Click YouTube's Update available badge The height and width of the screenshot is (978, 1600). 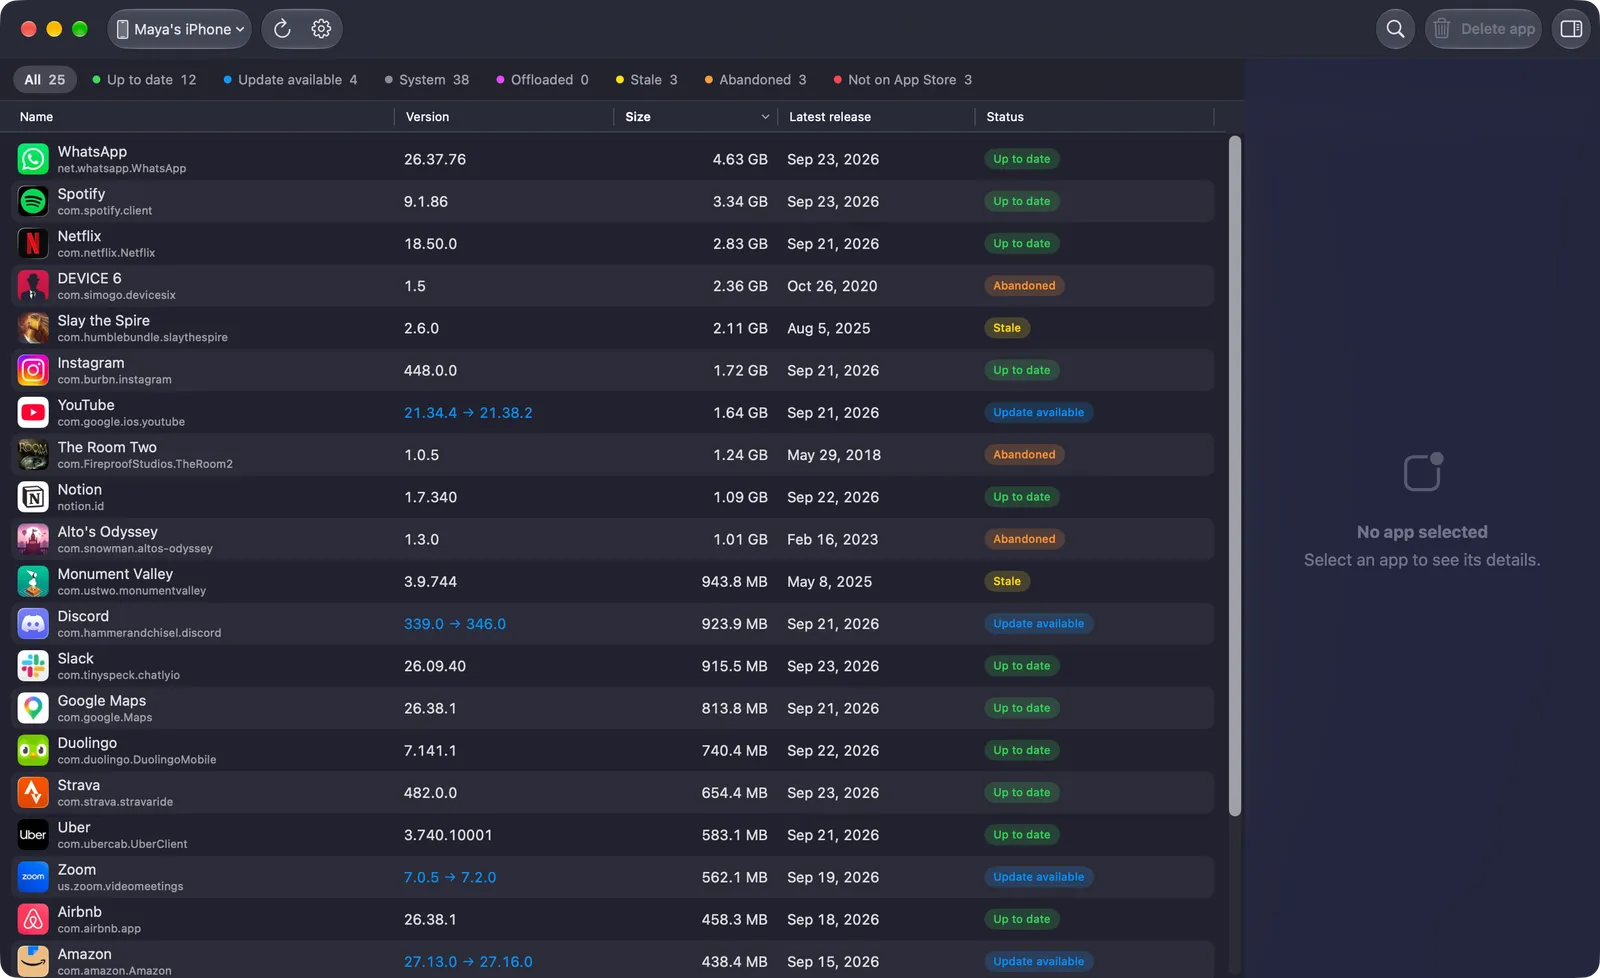point(1038,412)
